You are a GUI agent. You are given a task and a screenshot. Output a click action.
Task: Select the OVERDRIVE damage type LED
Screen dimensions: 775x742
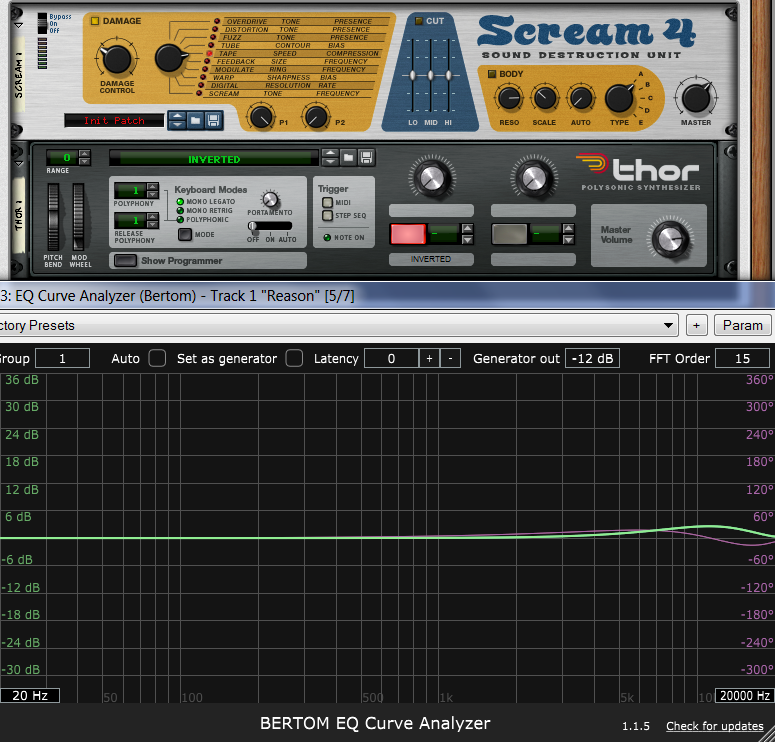[216, 21]
